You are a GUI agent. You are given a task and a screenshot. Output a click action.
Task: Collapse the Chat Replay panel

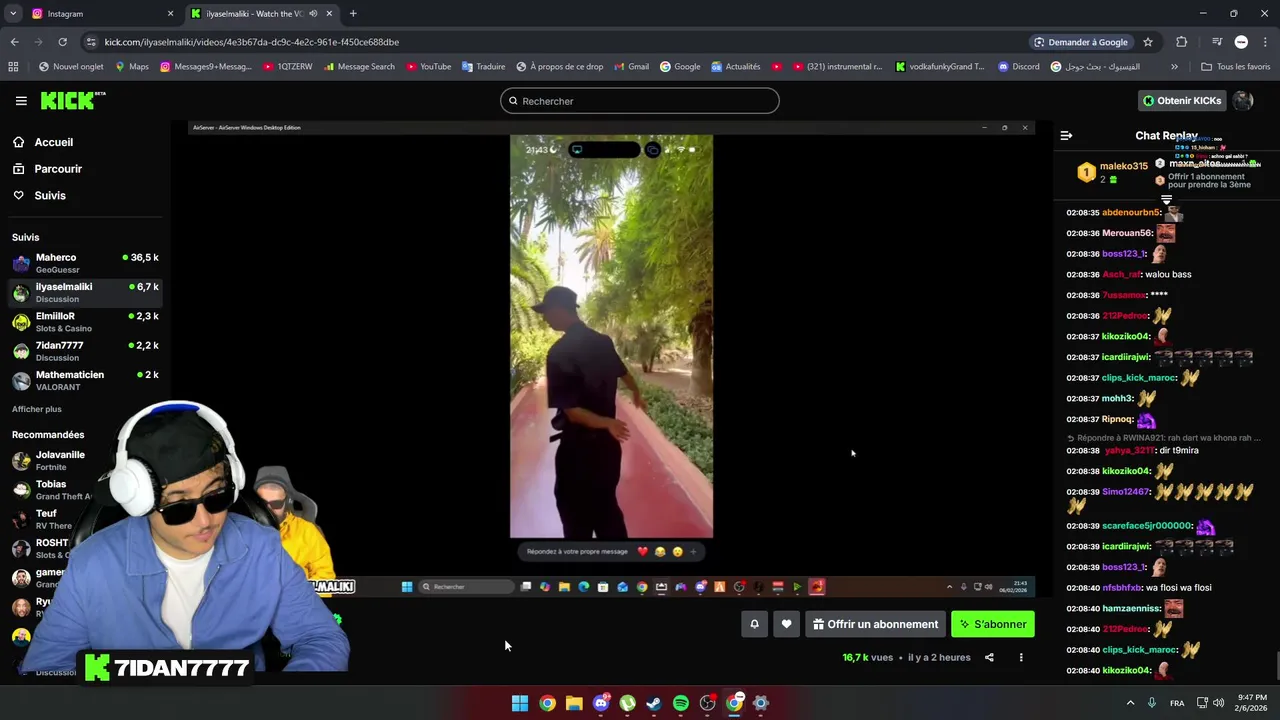click(1066, 135)
